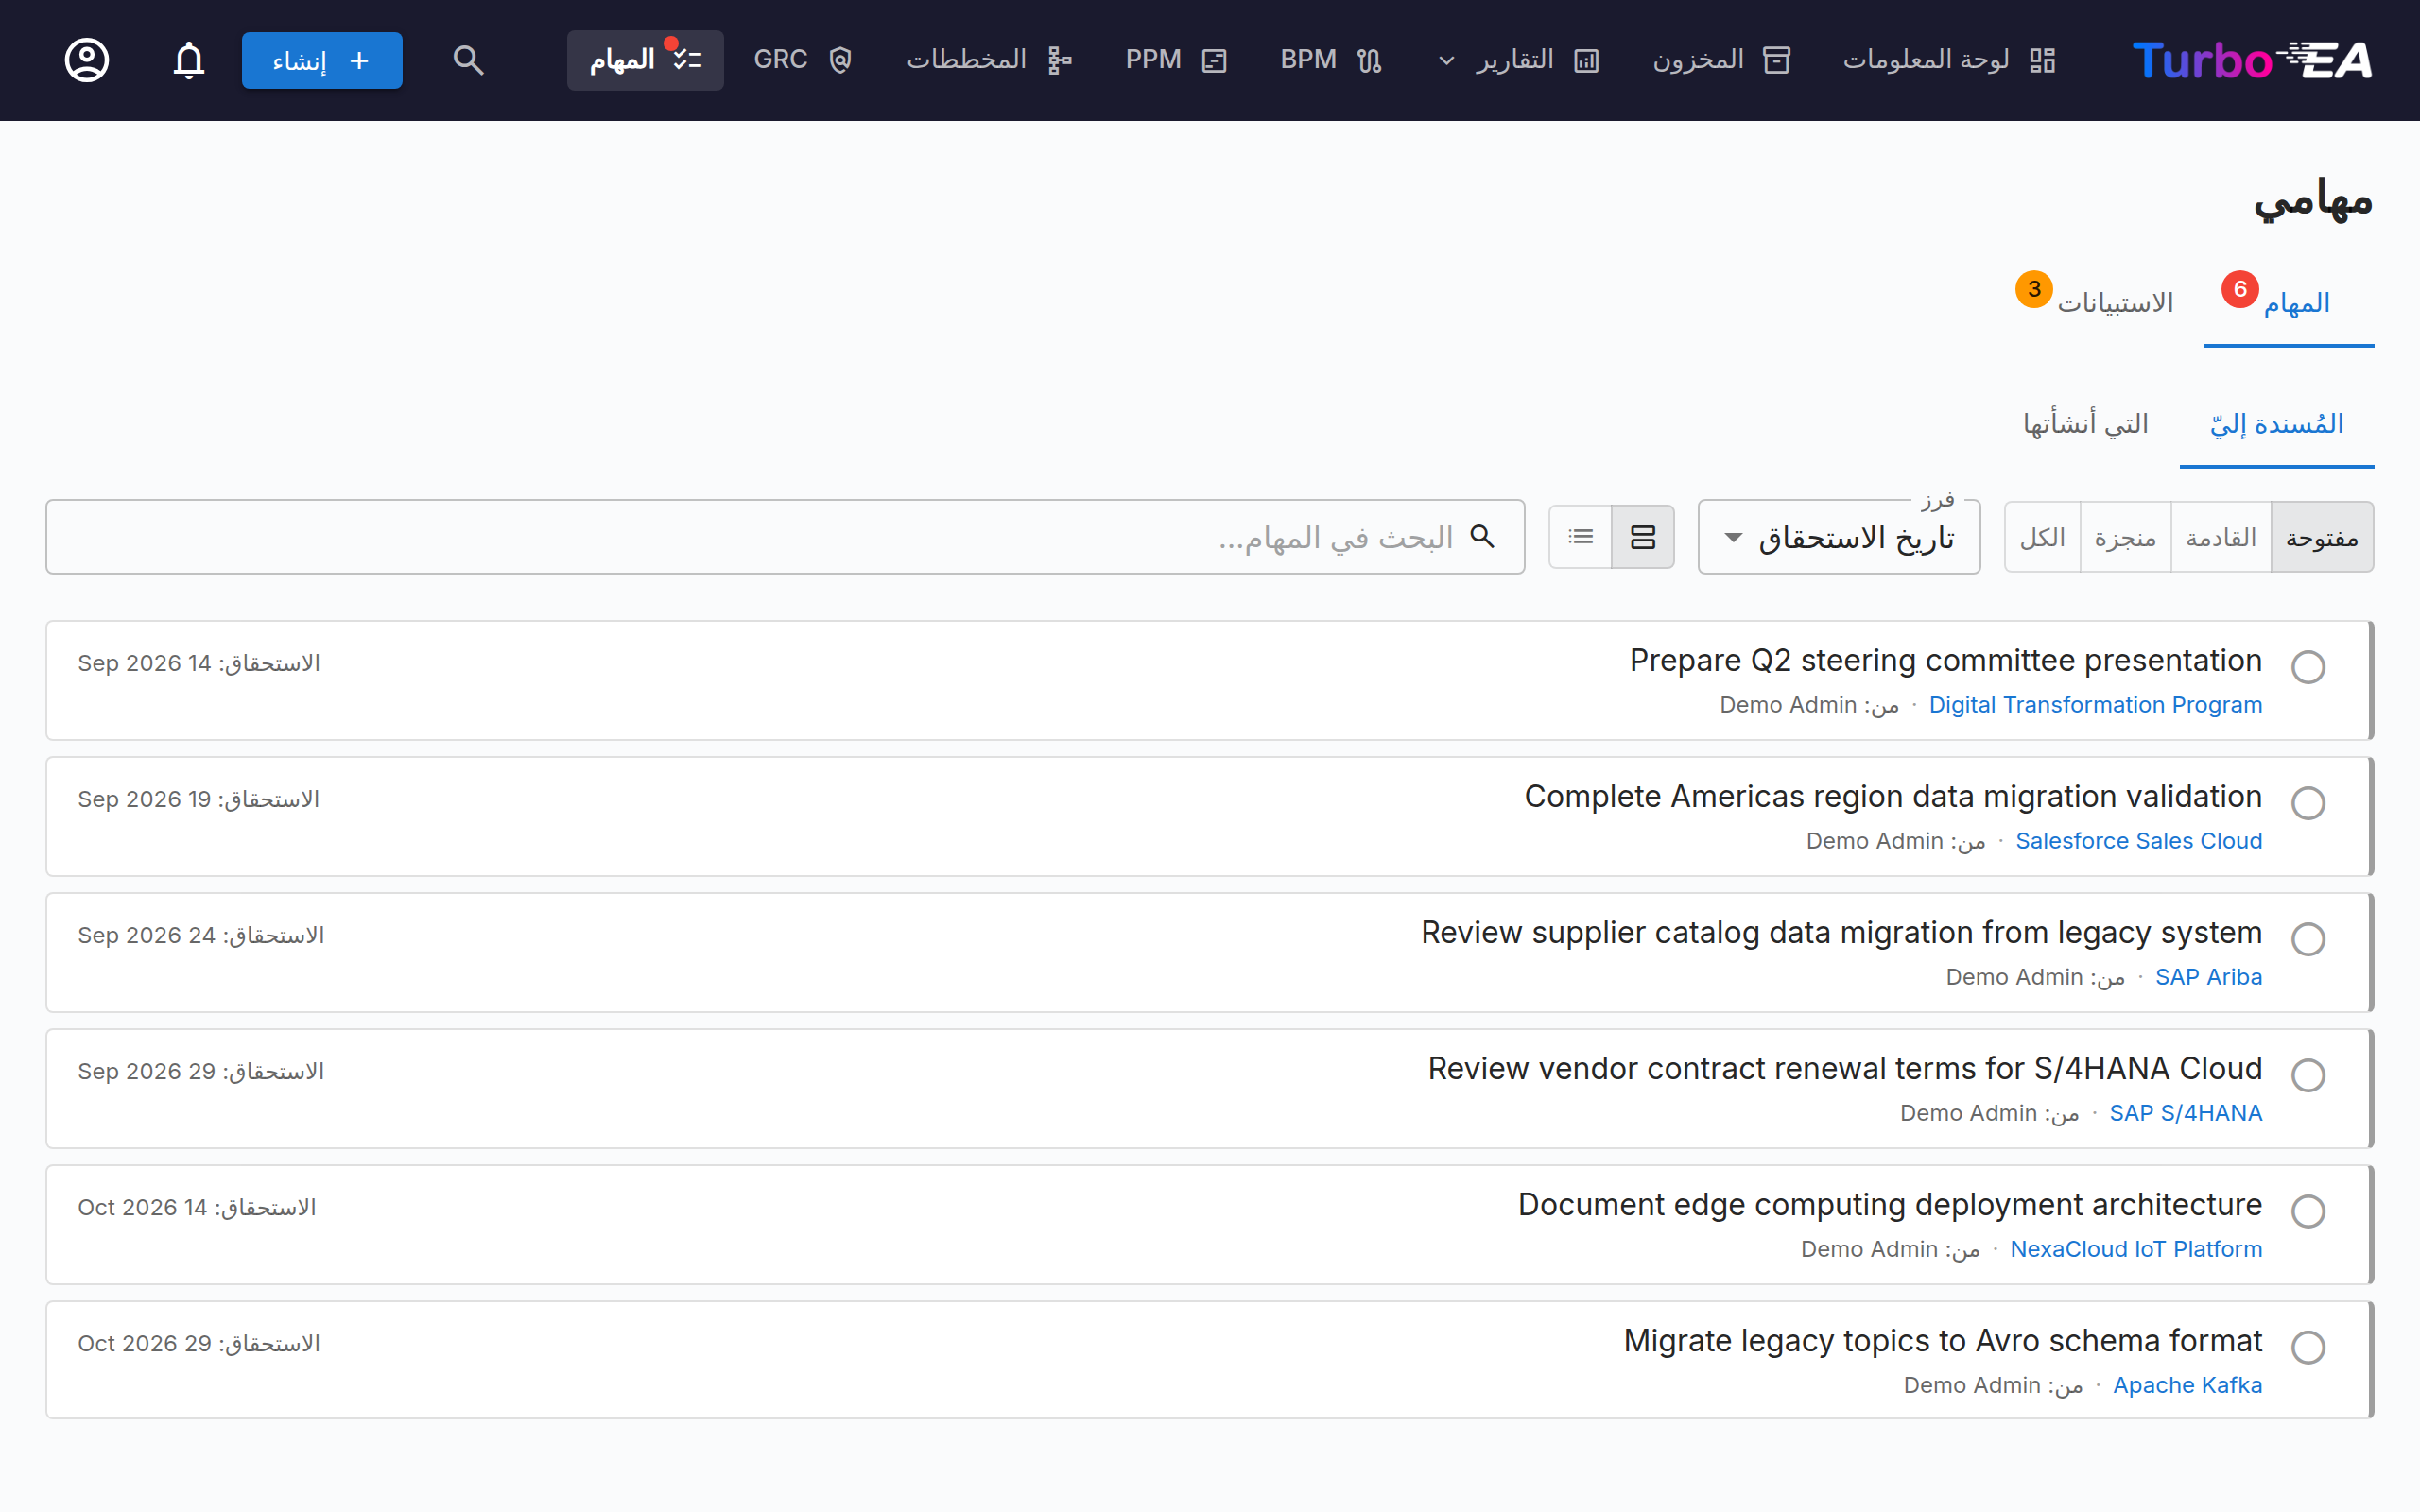Mark Document edge computing task done

tap(2308, 1211)
